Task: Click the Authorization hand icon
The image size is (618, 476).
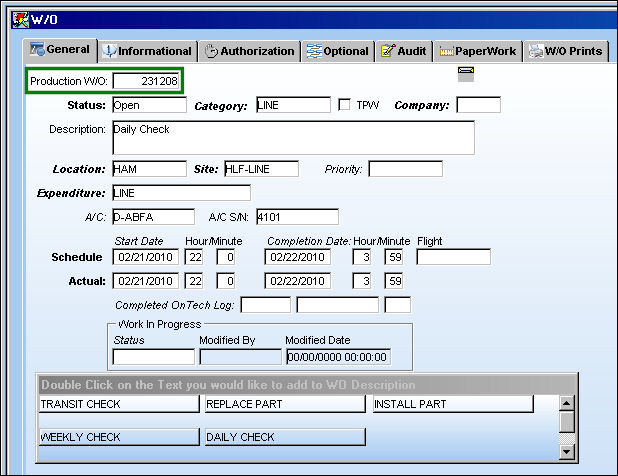Action: point(211,51)
